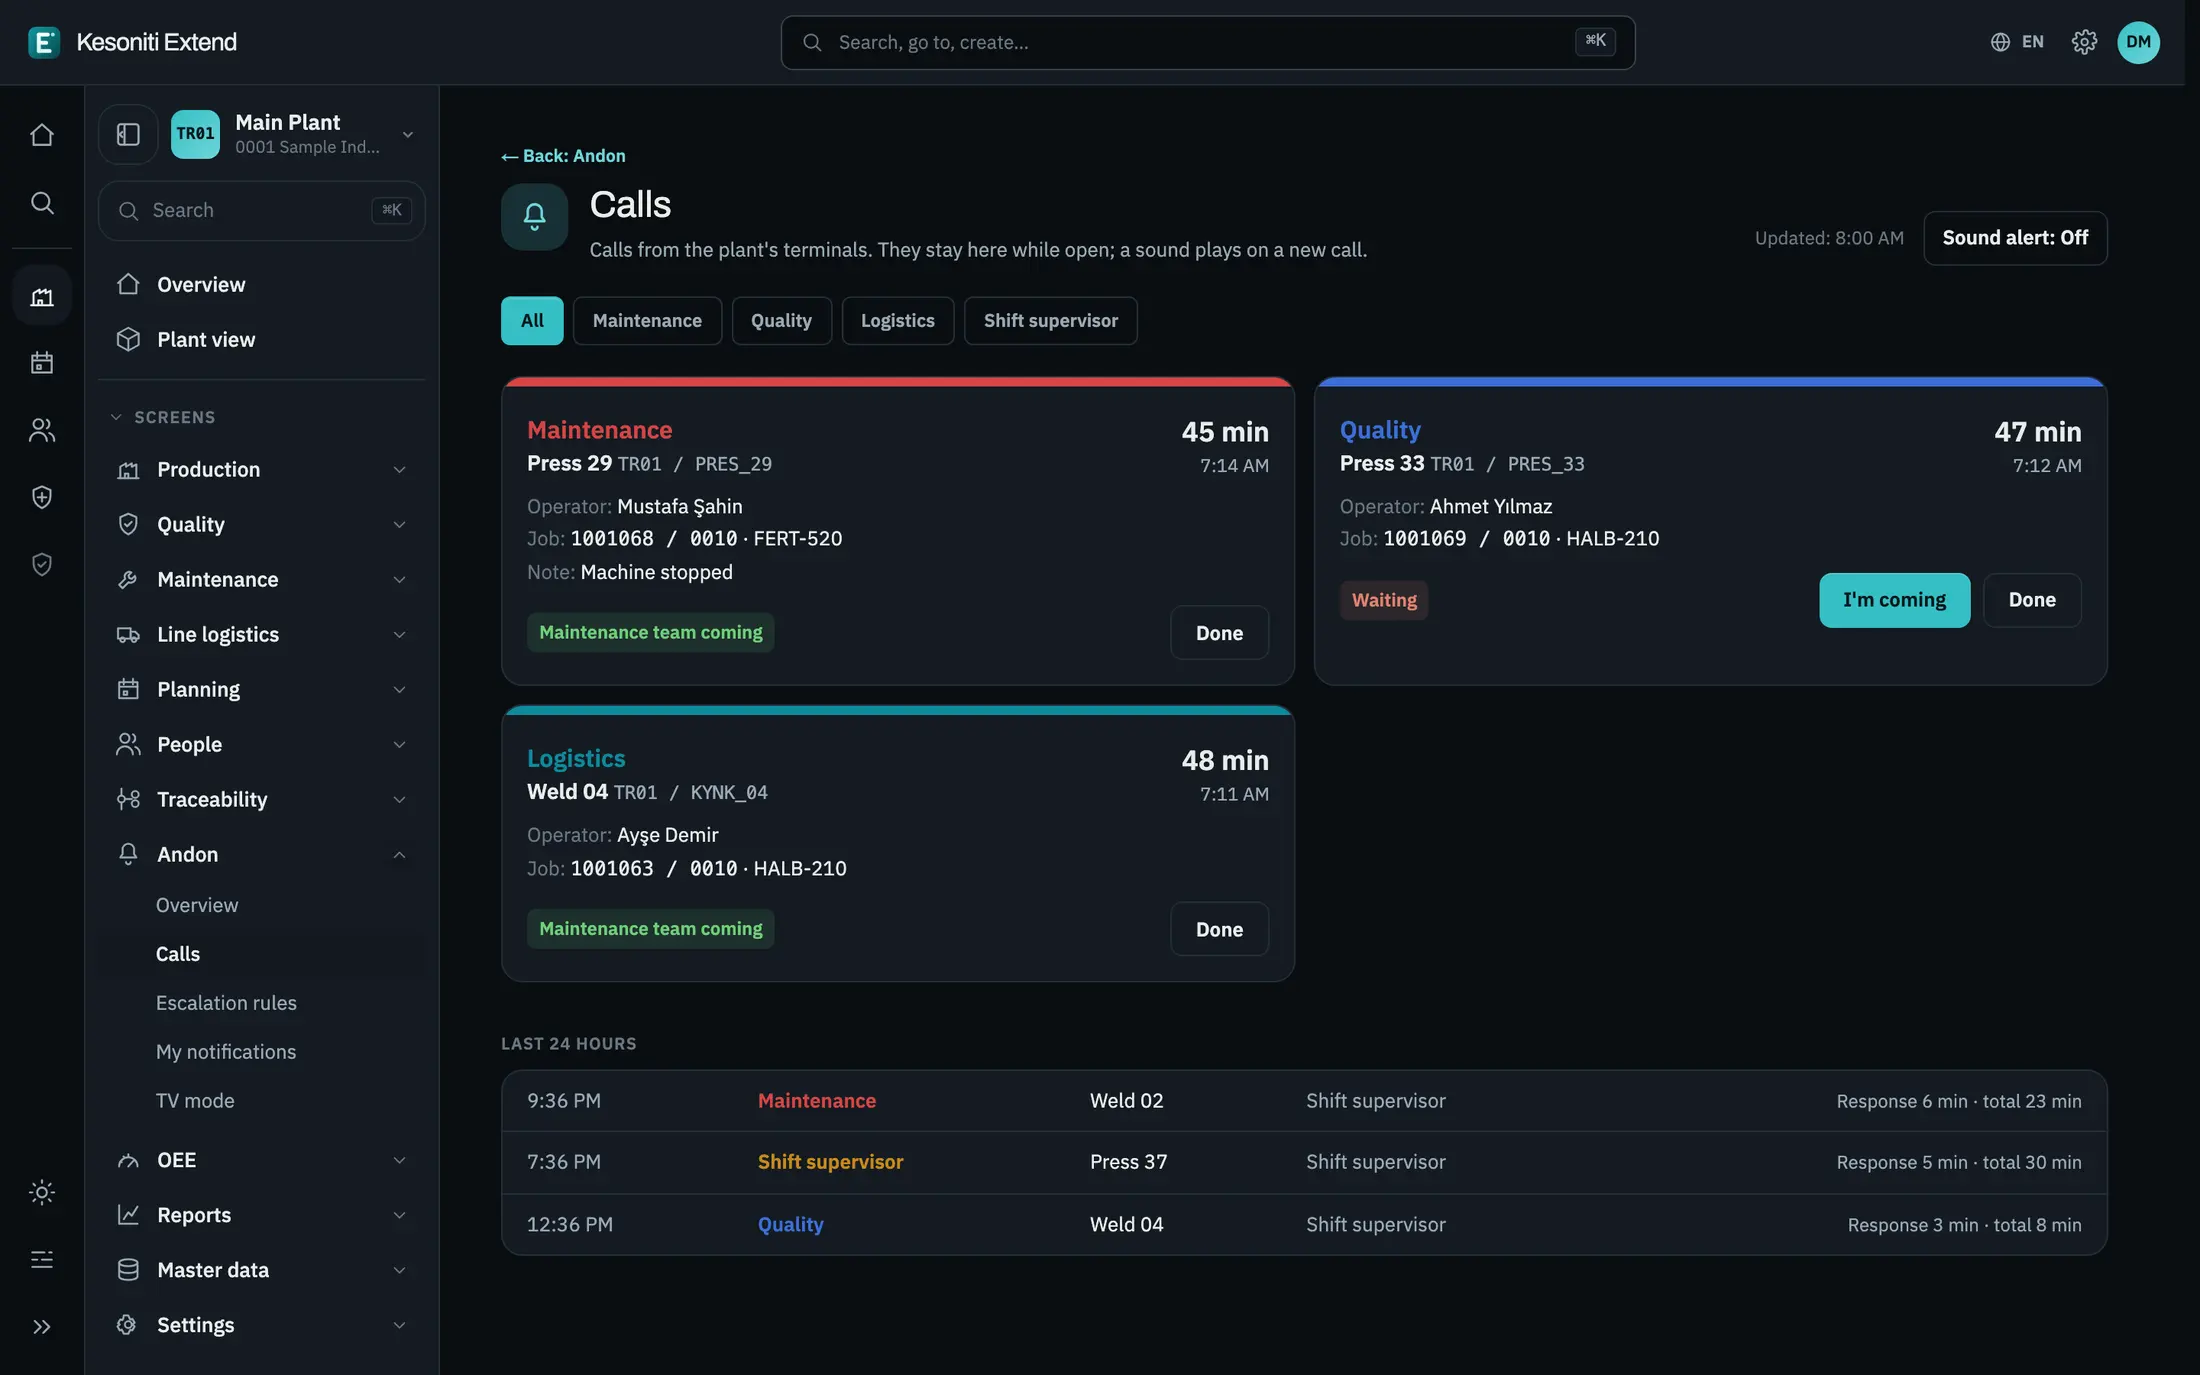Click I'm coming on Press 33 call
The height and width of the screenshot is (1375, 2200).
[1894, 600]
